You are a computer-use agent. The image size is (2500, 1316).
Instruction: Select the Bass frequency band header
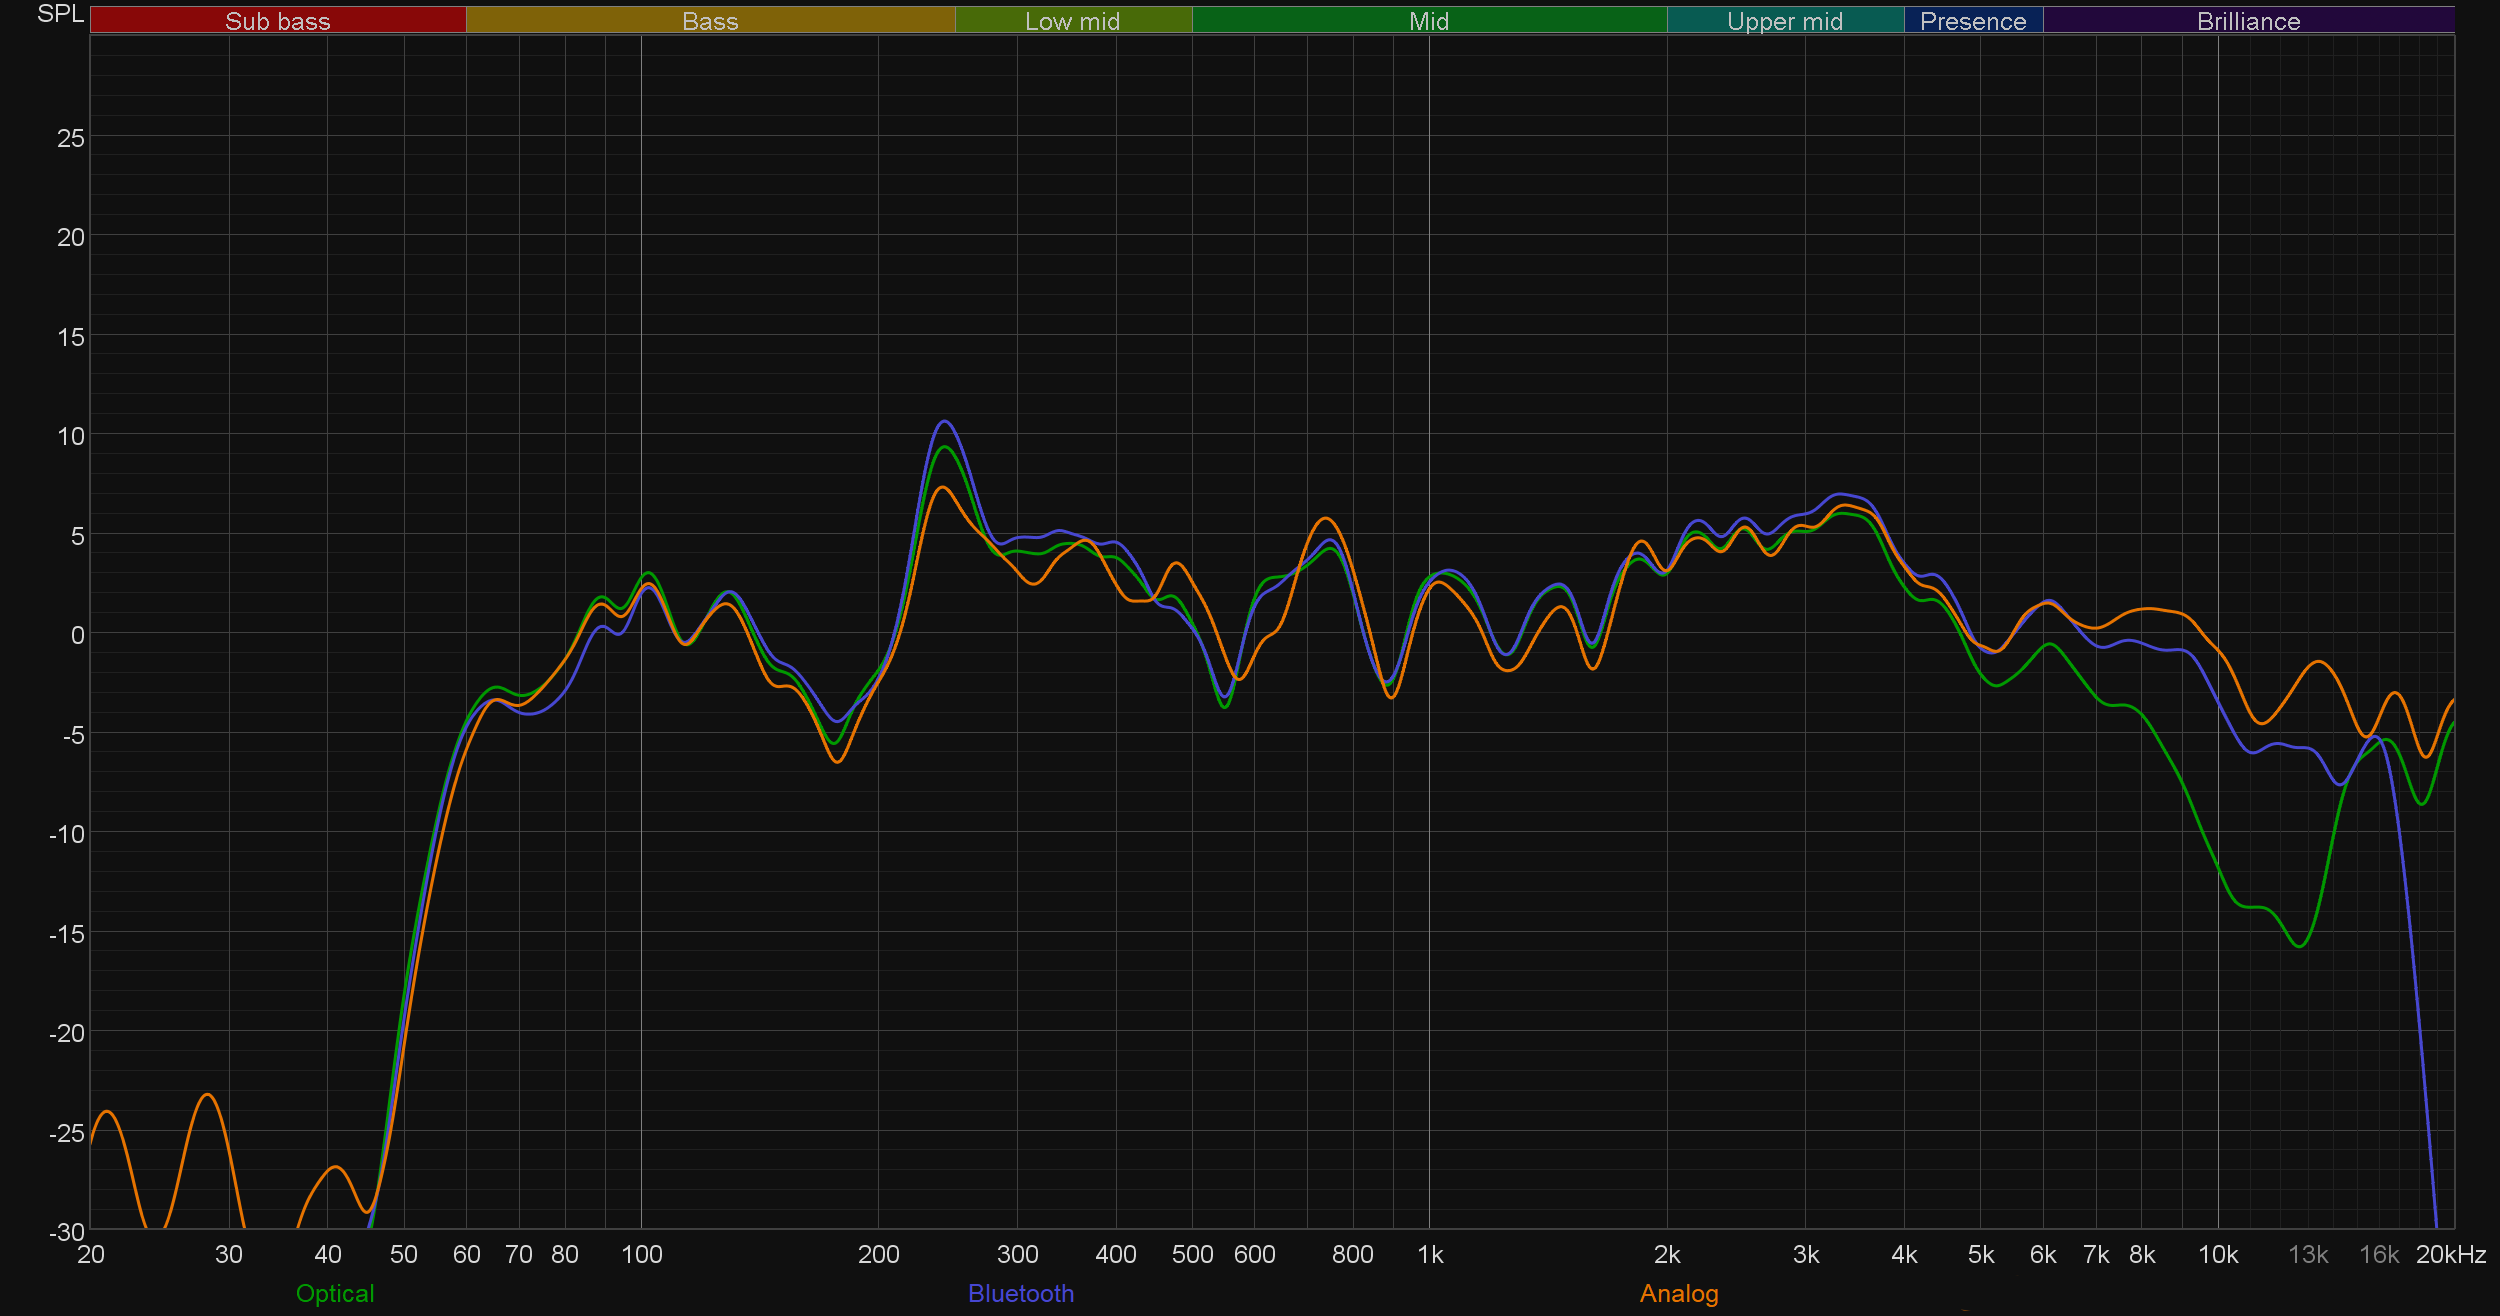[x=710, y=21]
